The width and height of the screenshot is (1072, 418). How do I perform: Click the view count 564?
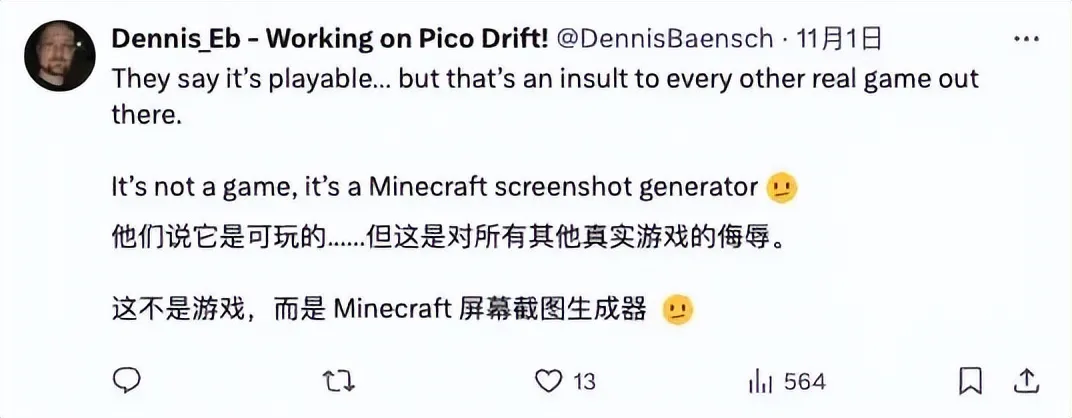tap(803, 381)
